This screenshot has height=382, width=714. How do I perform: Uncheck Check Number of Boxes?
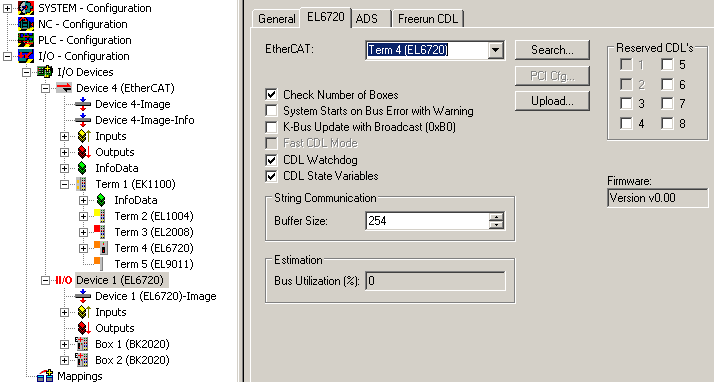(x=271, y=95)
